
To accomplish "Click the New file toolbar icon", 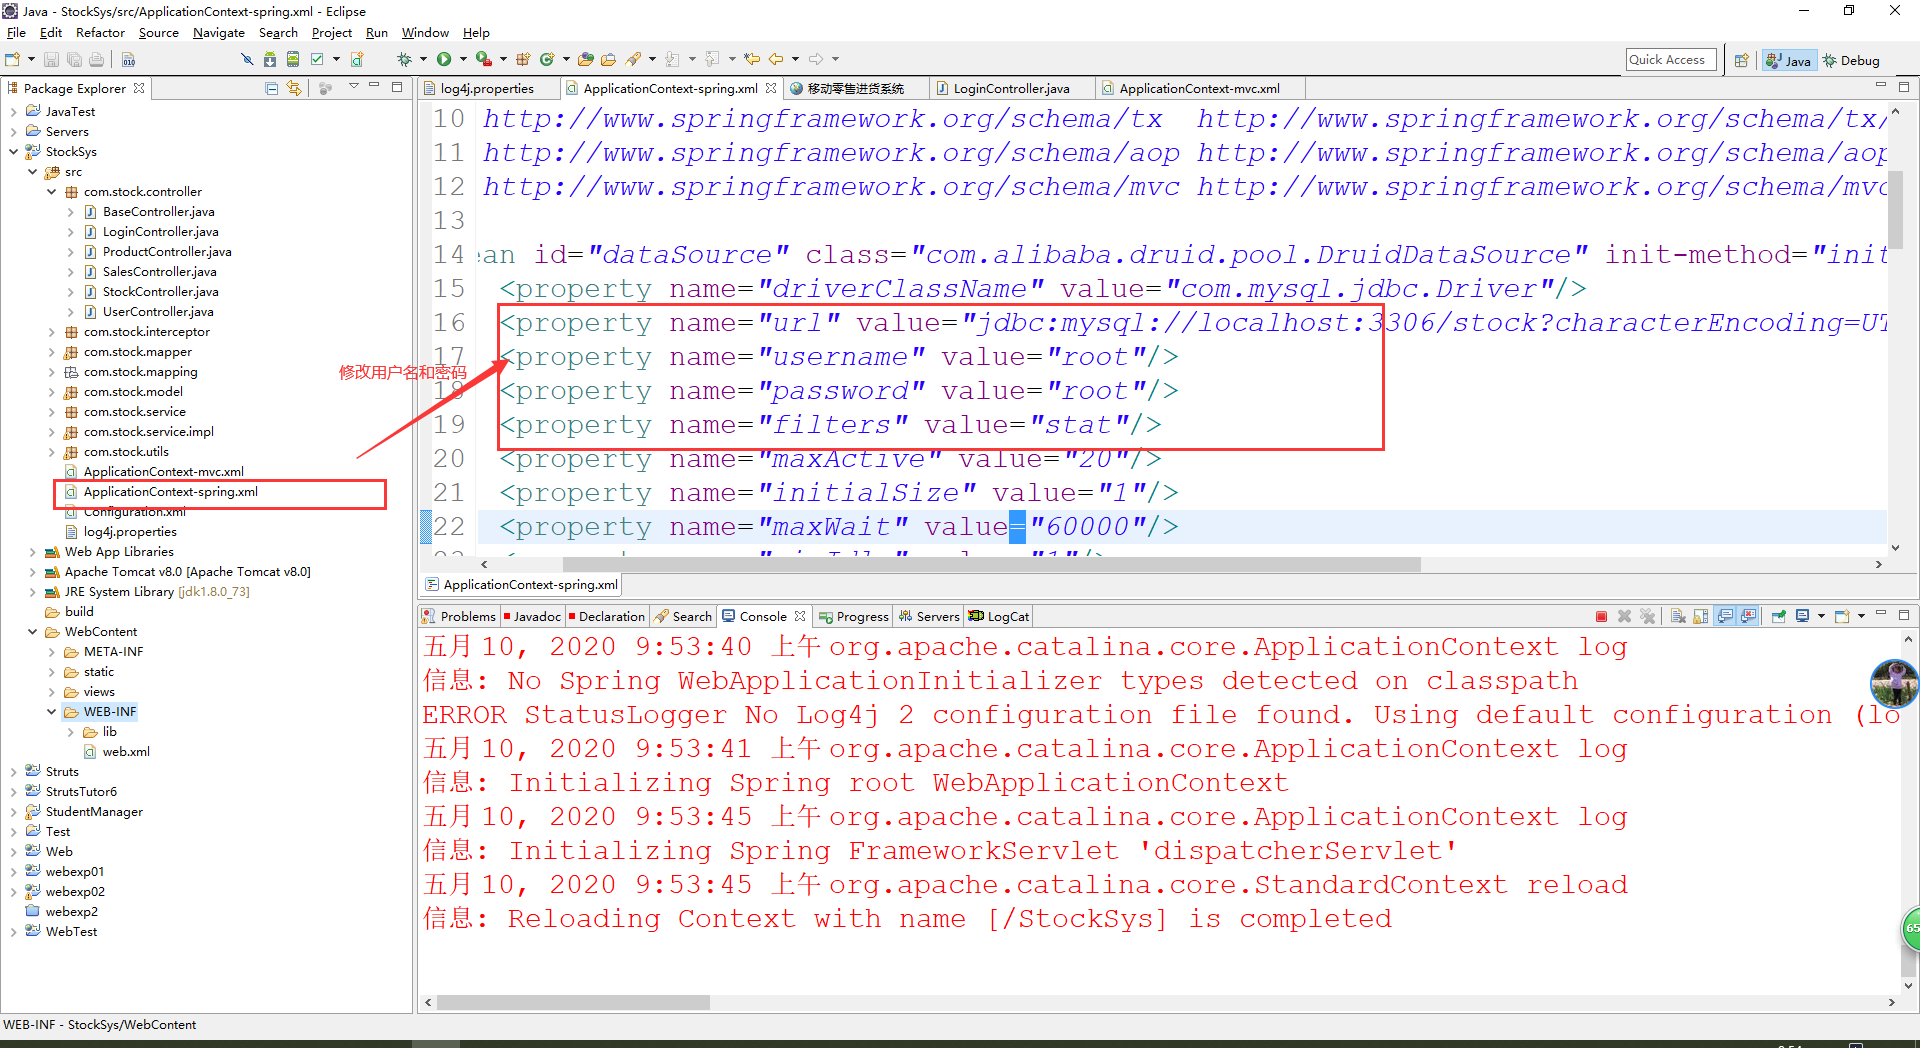I will point(13,60).
